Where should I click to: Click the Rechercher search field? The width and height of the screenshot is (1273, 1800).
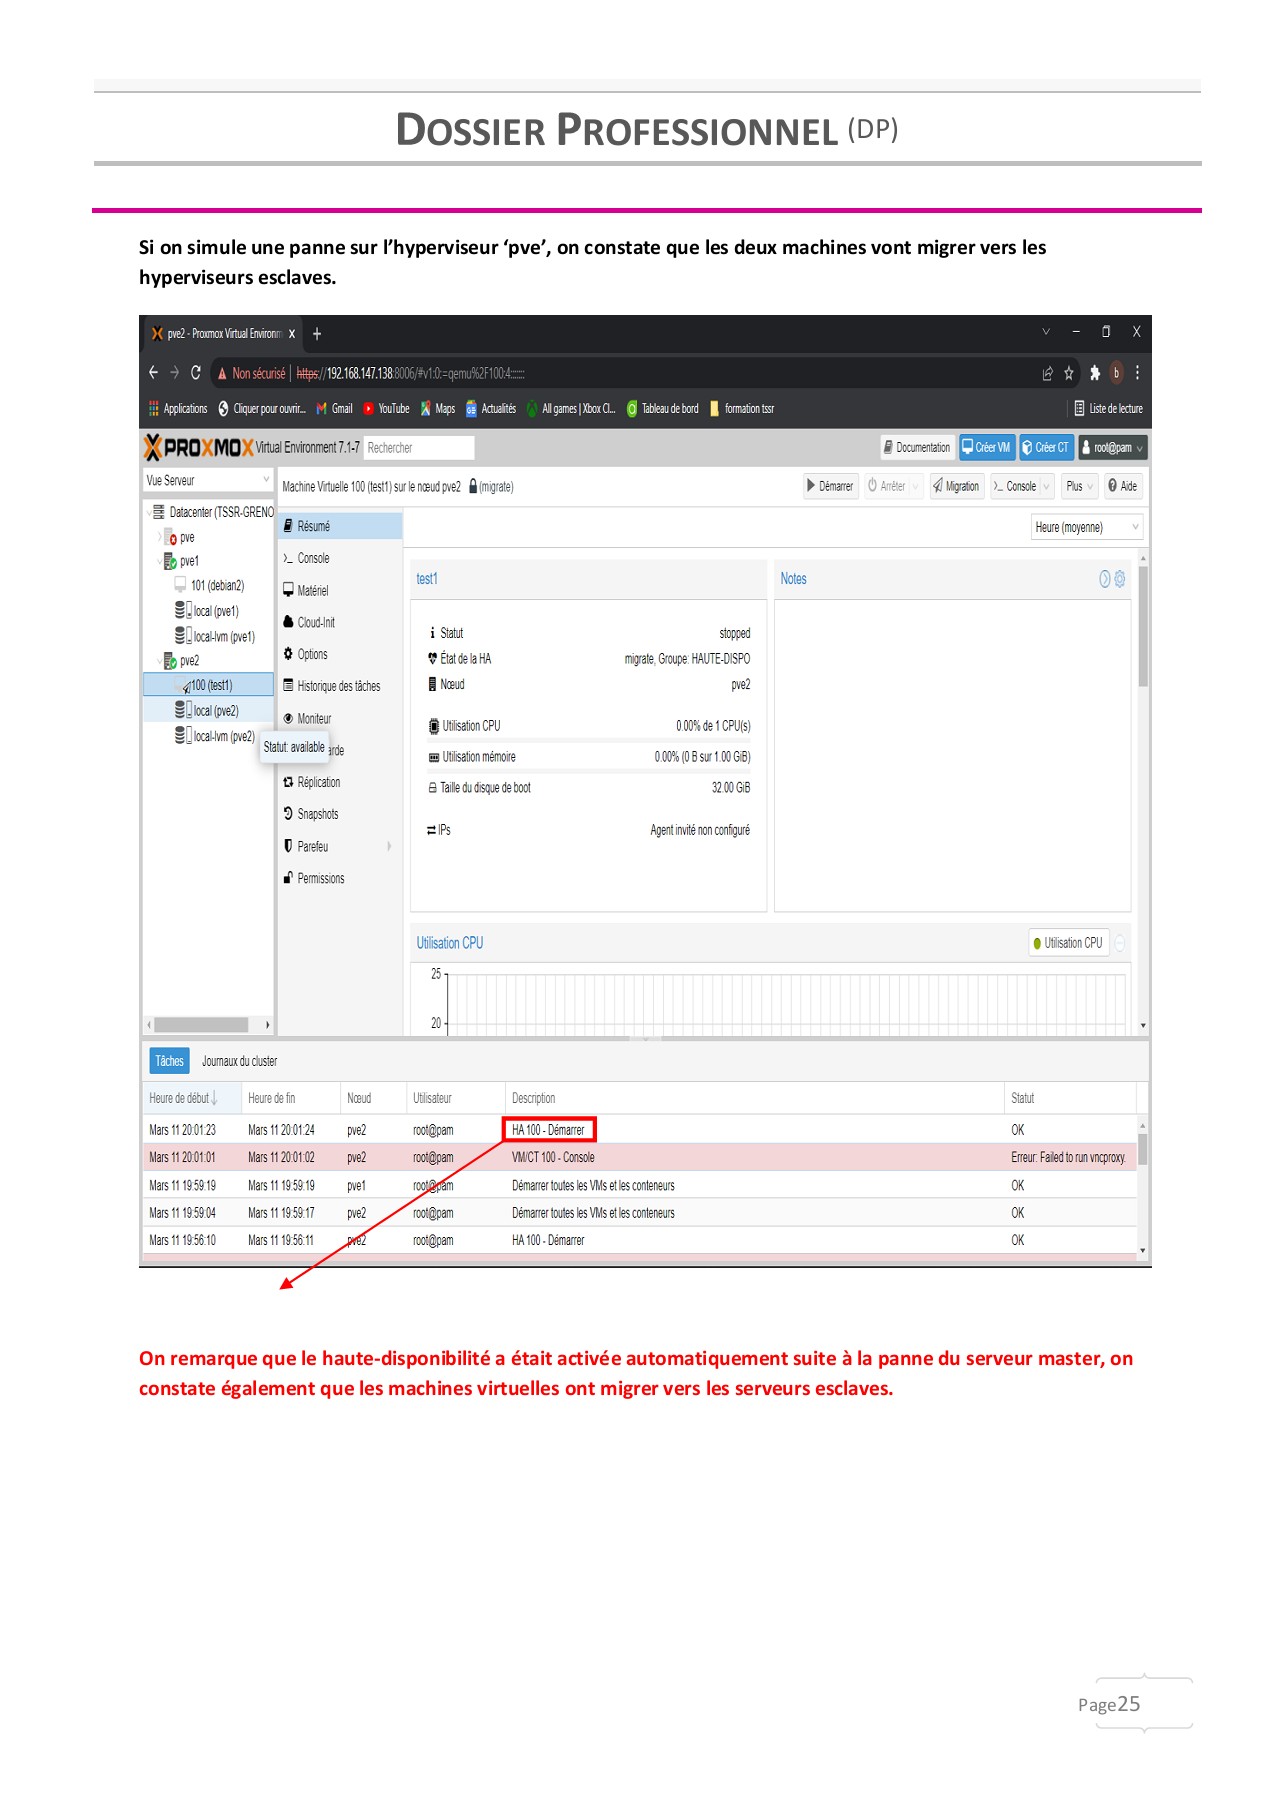(x=418, y=448)
